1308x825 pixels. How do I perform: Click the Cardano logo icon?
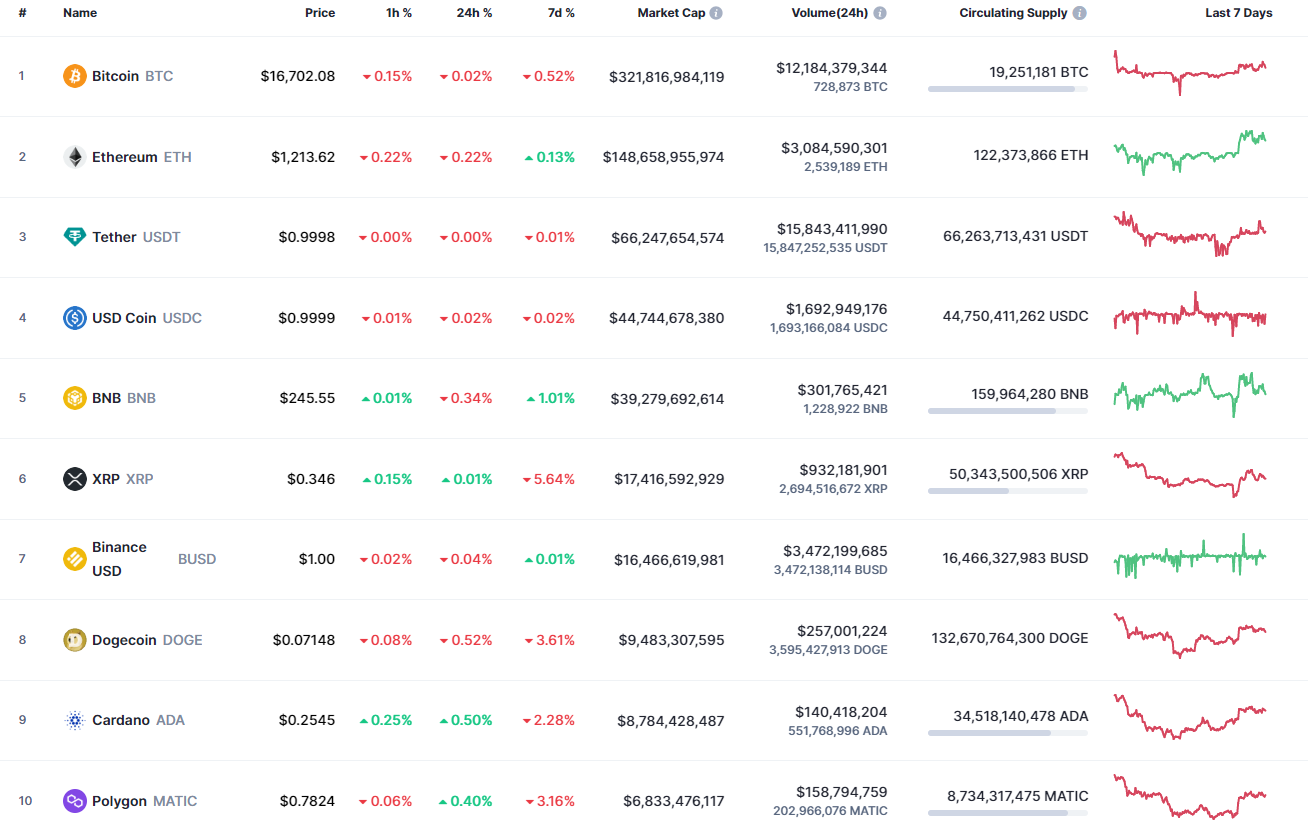click(x=75, y=719)
